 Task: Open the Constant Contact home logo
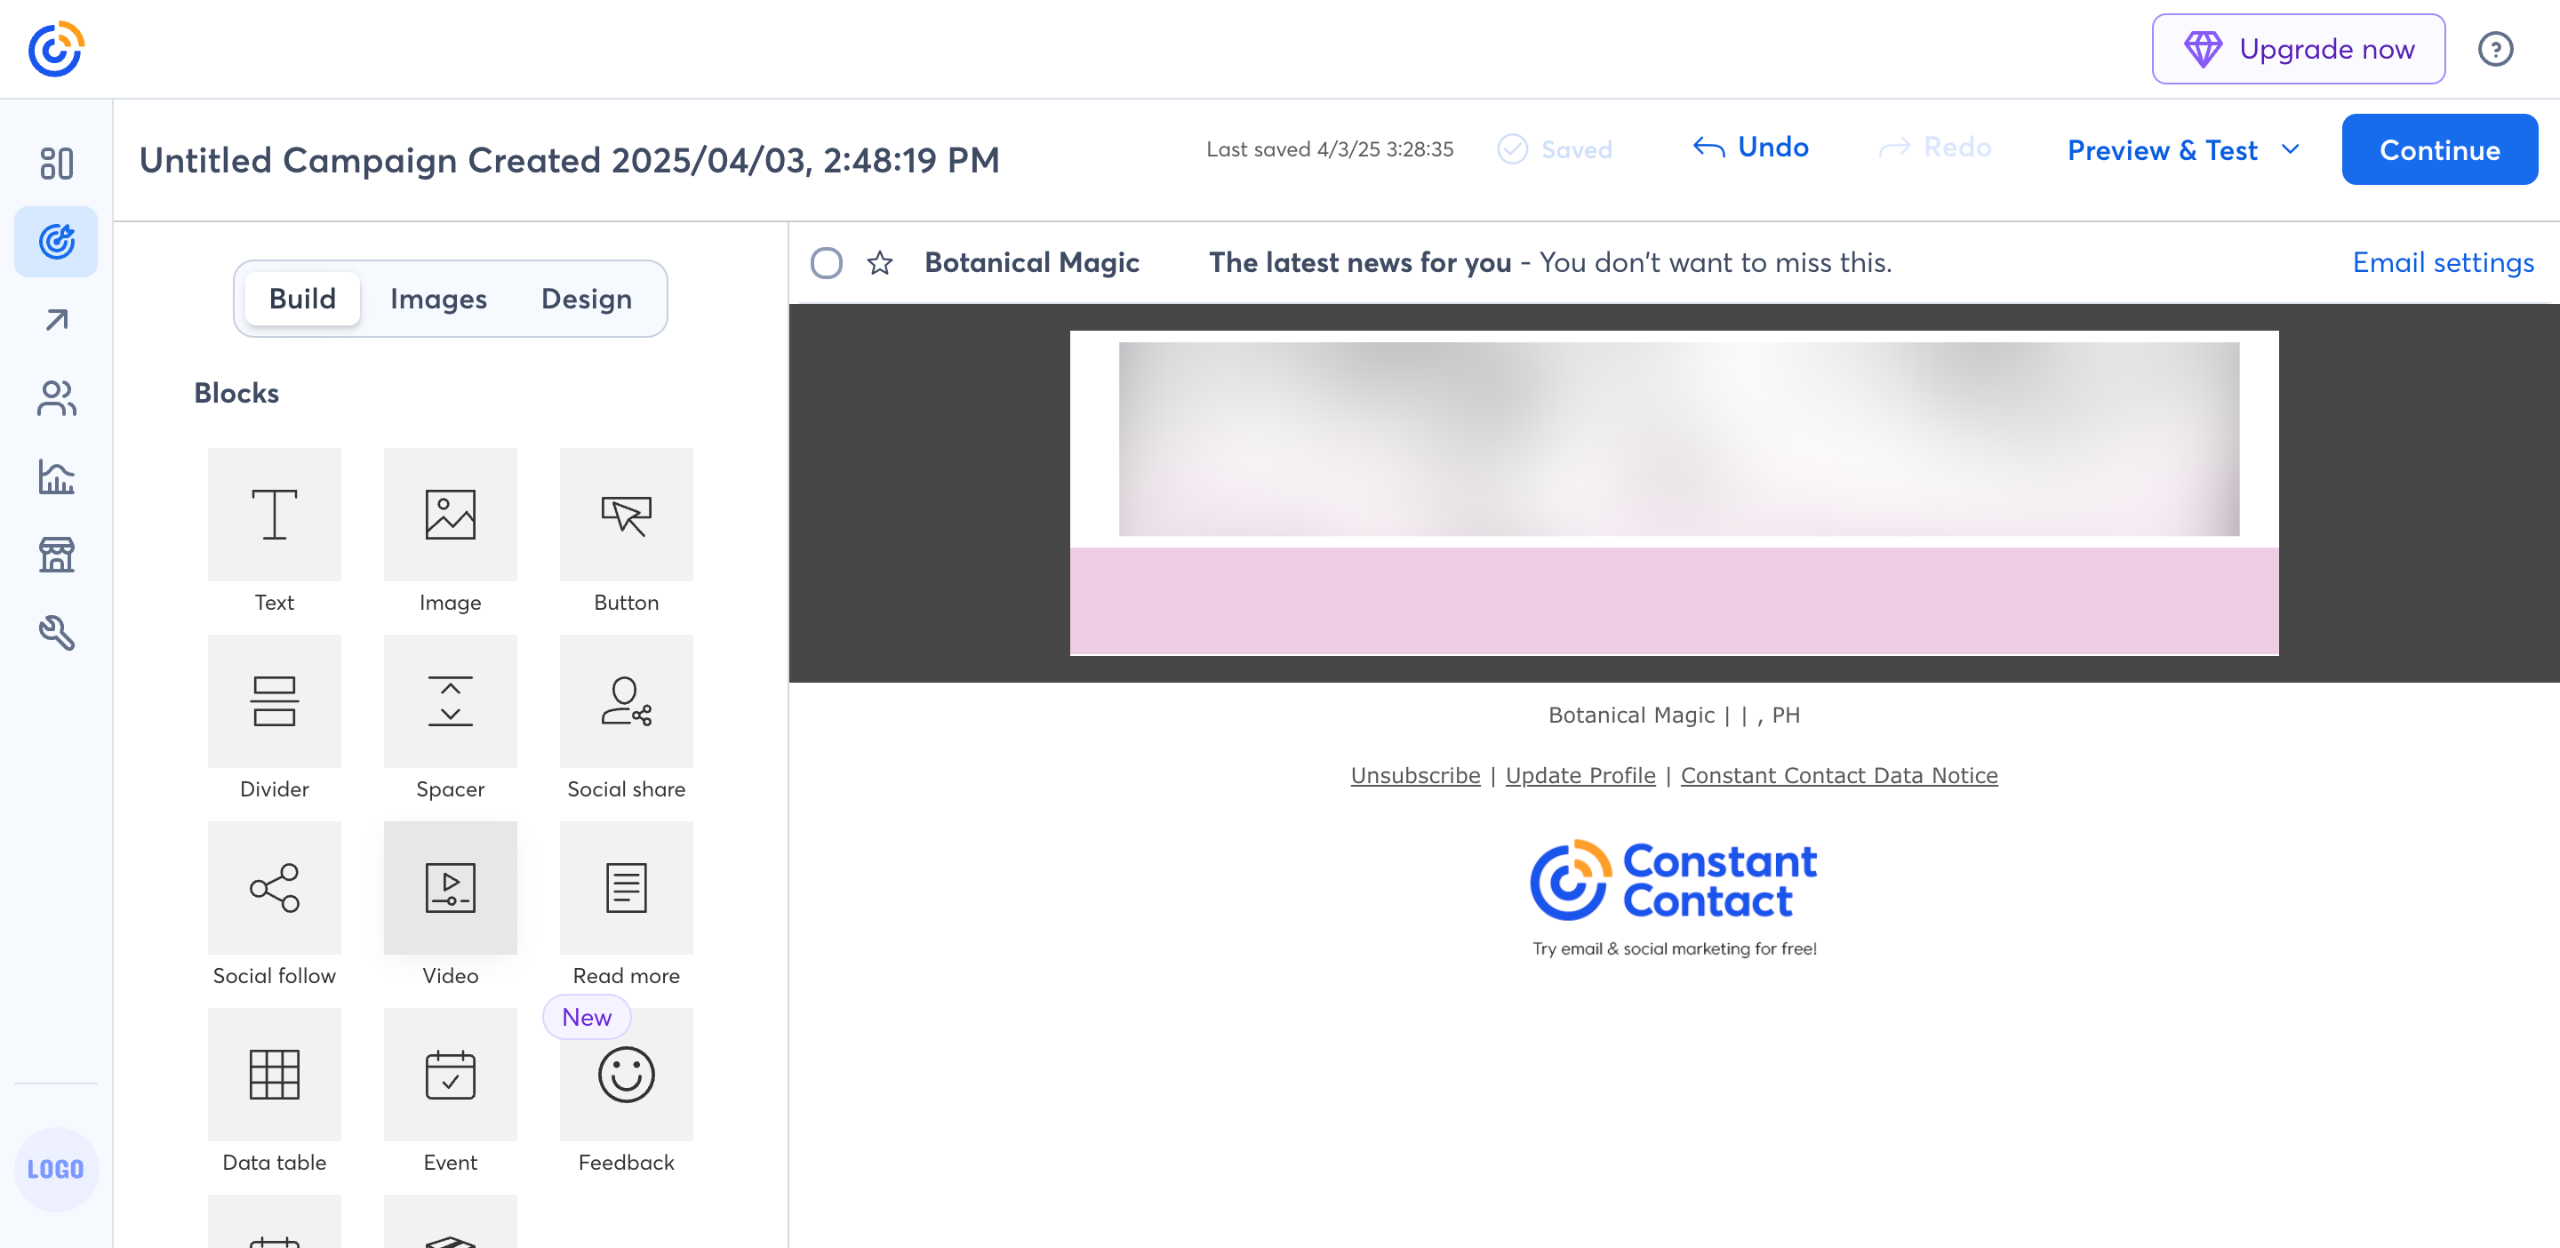point(56,48)
